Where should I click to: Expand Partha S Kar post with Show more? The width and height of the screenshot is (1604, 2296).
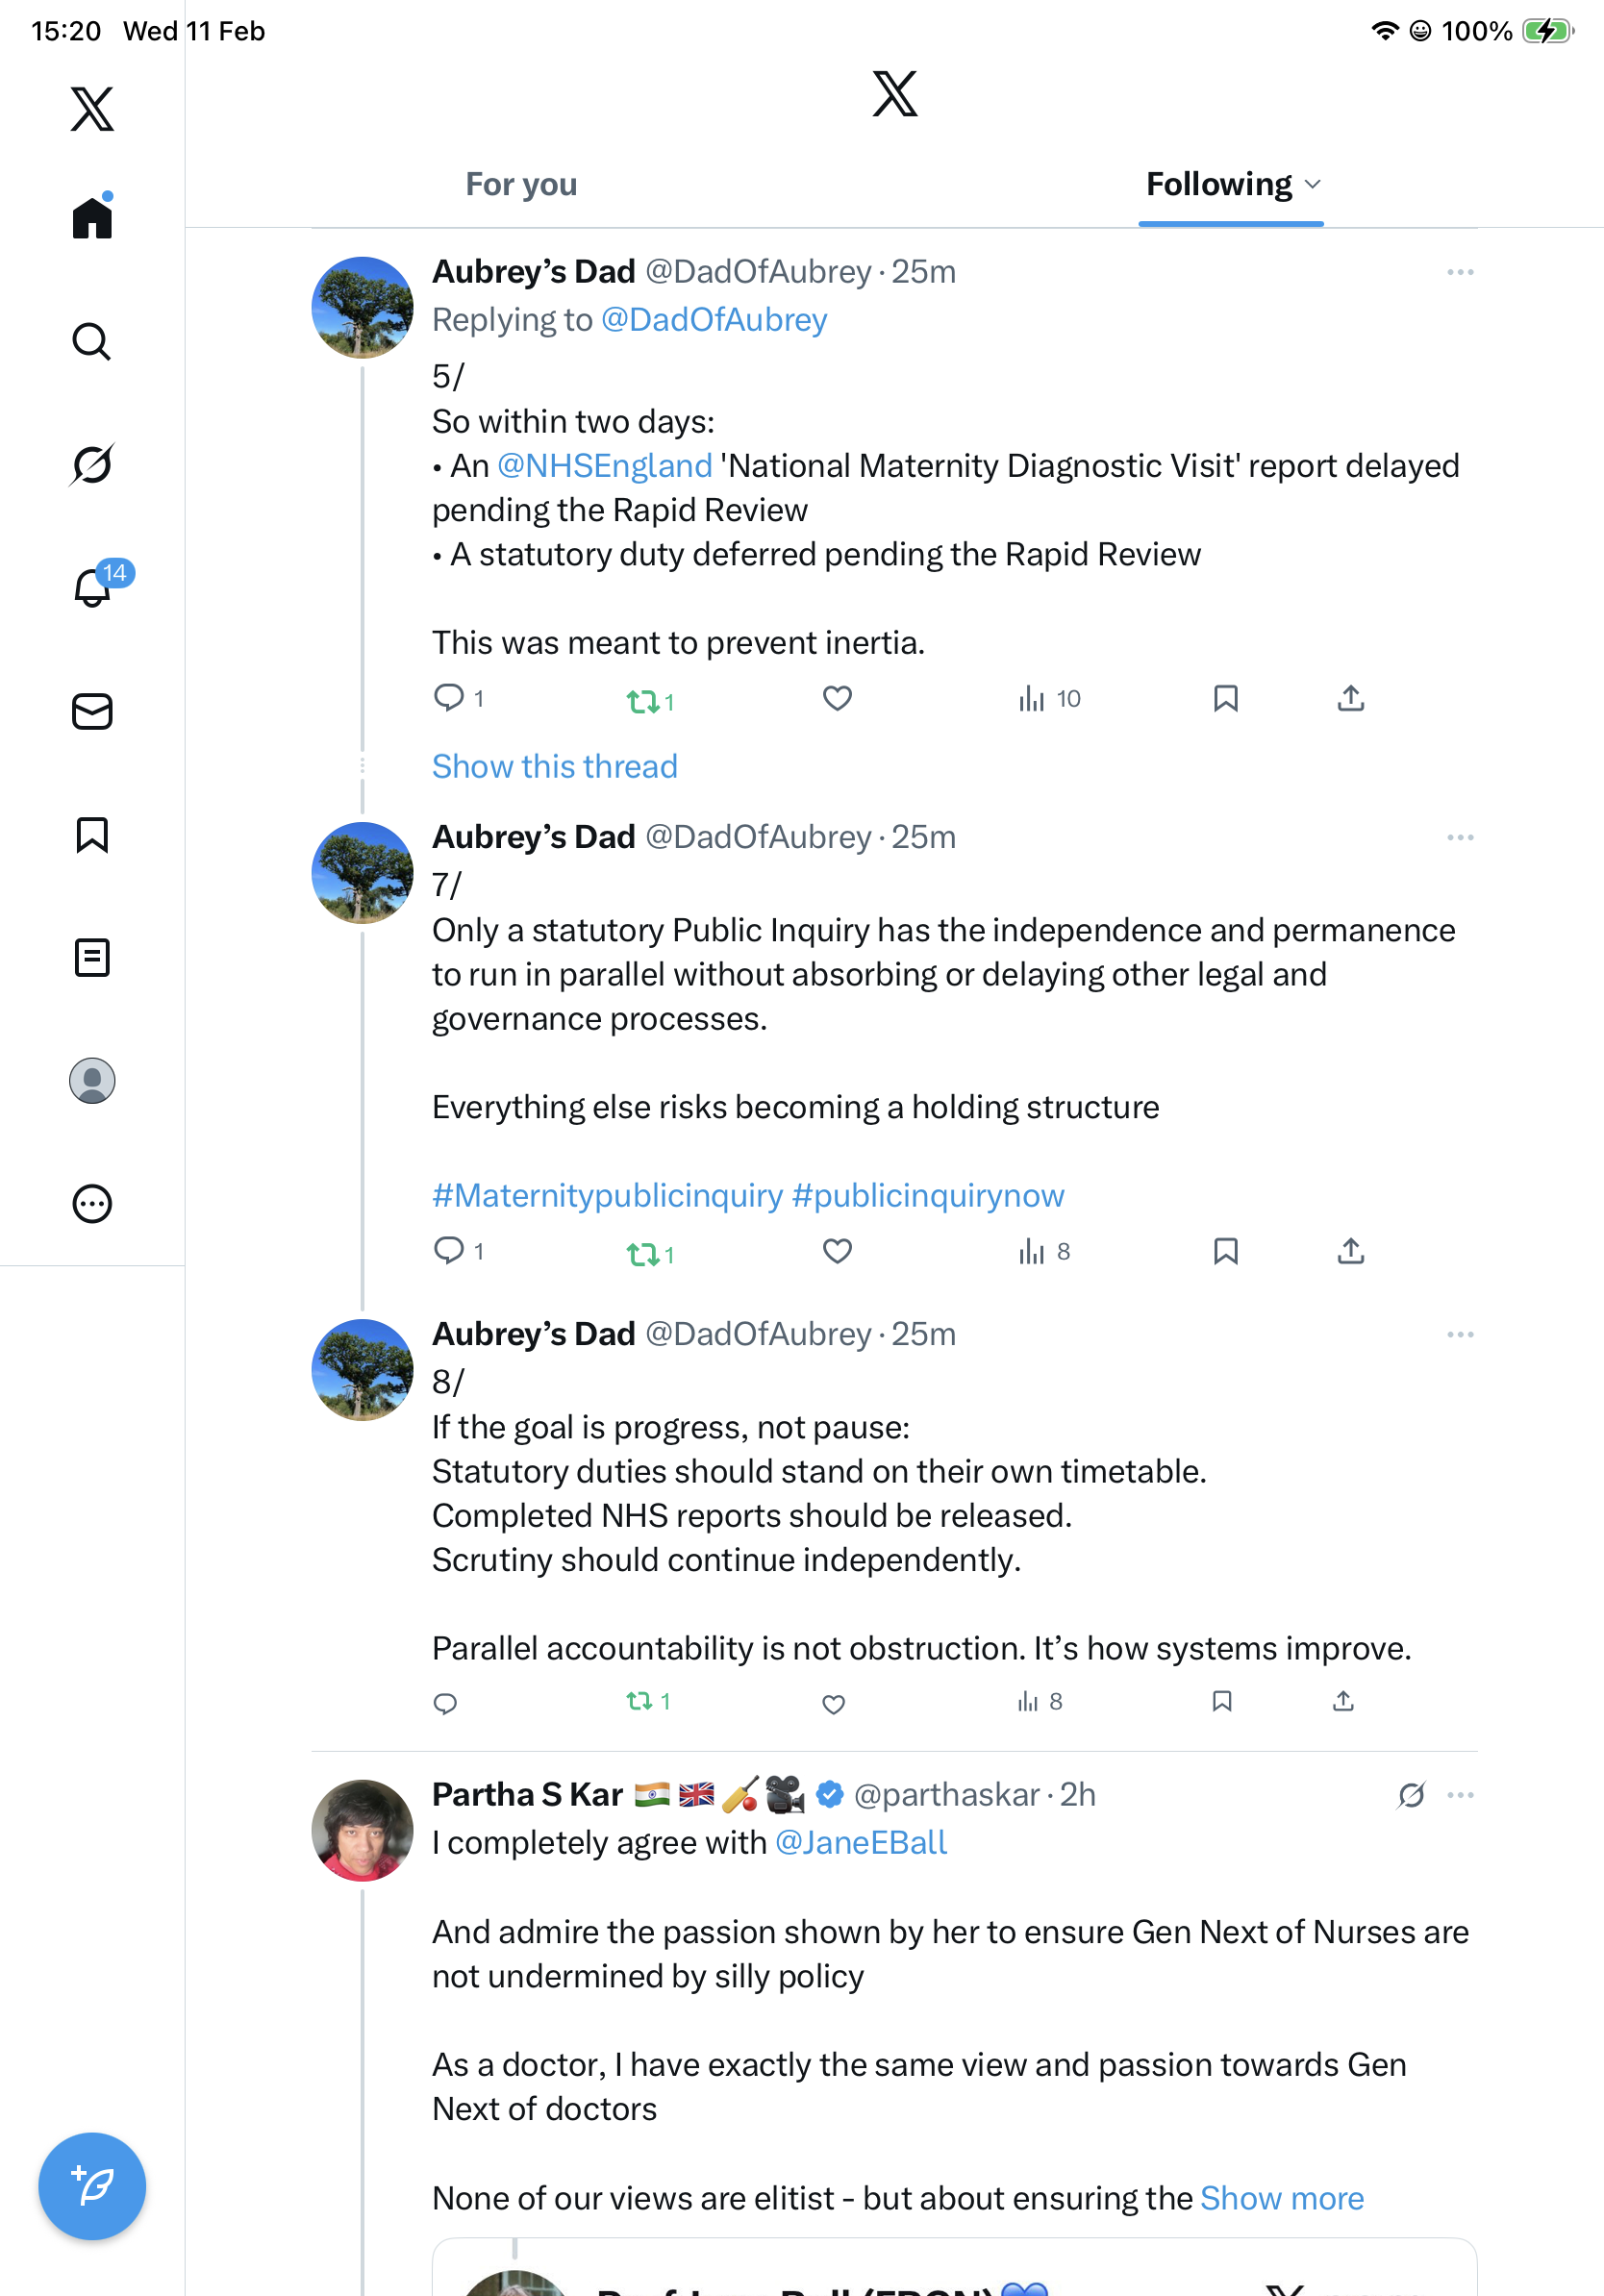(x=1282, y=2198)
